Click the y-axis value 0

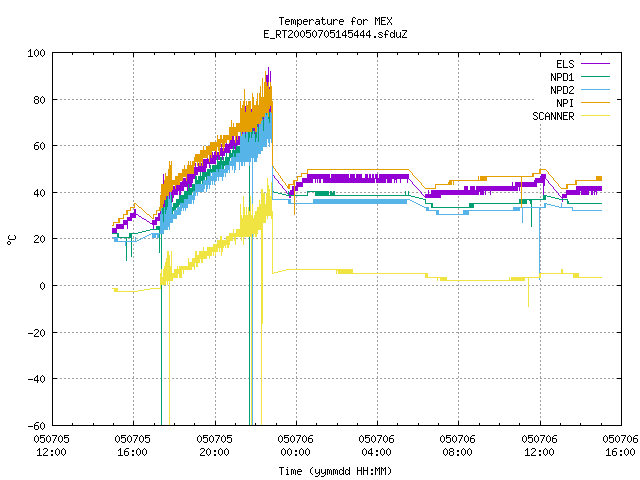(x=42, y=286)
